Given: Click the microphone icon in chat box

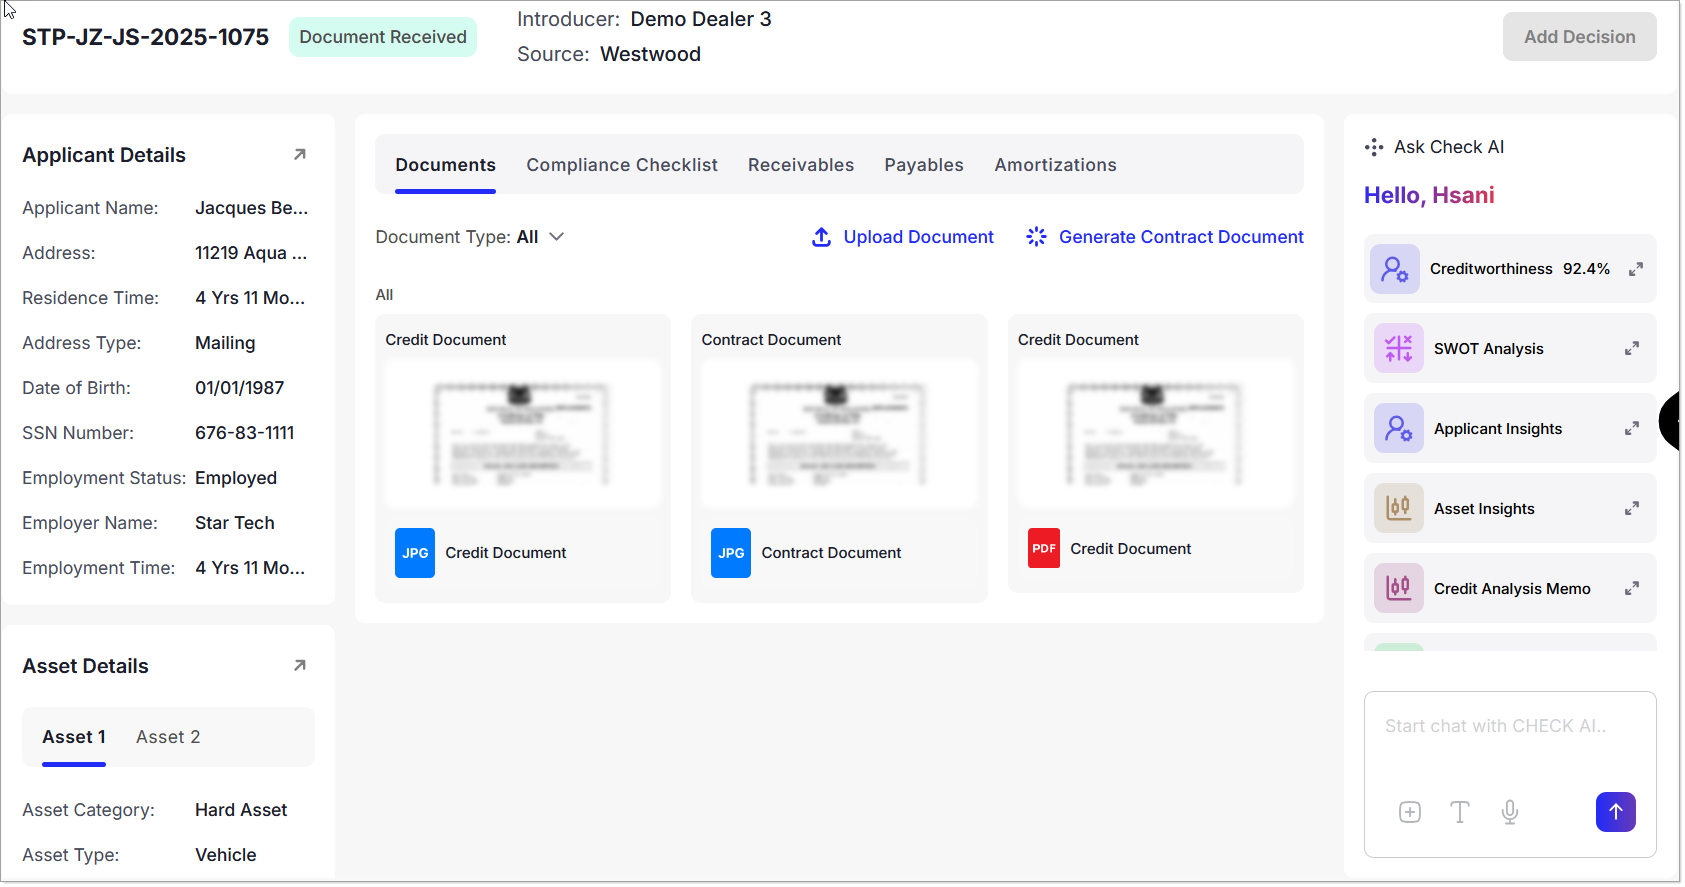Looking at the screenshot, I should click(1510, 813).
